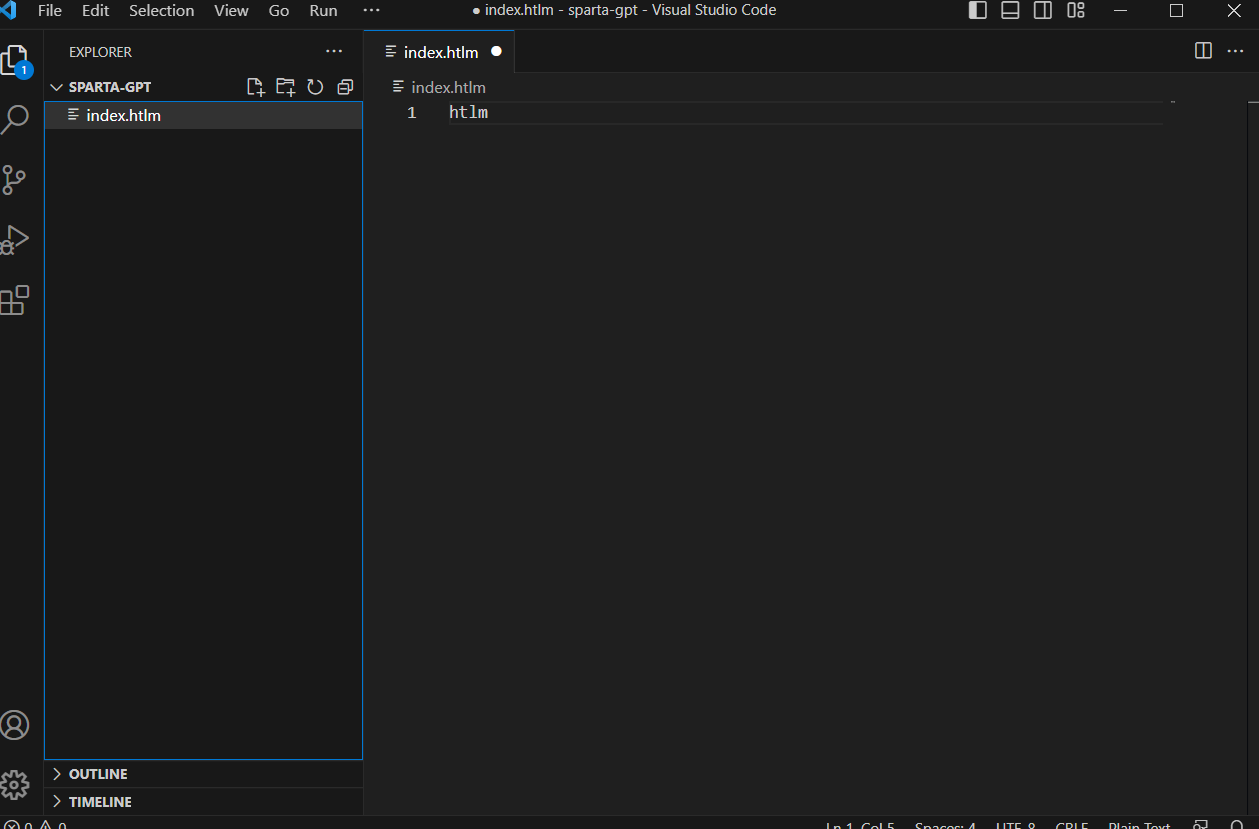Open the View menu

point(231,11)
